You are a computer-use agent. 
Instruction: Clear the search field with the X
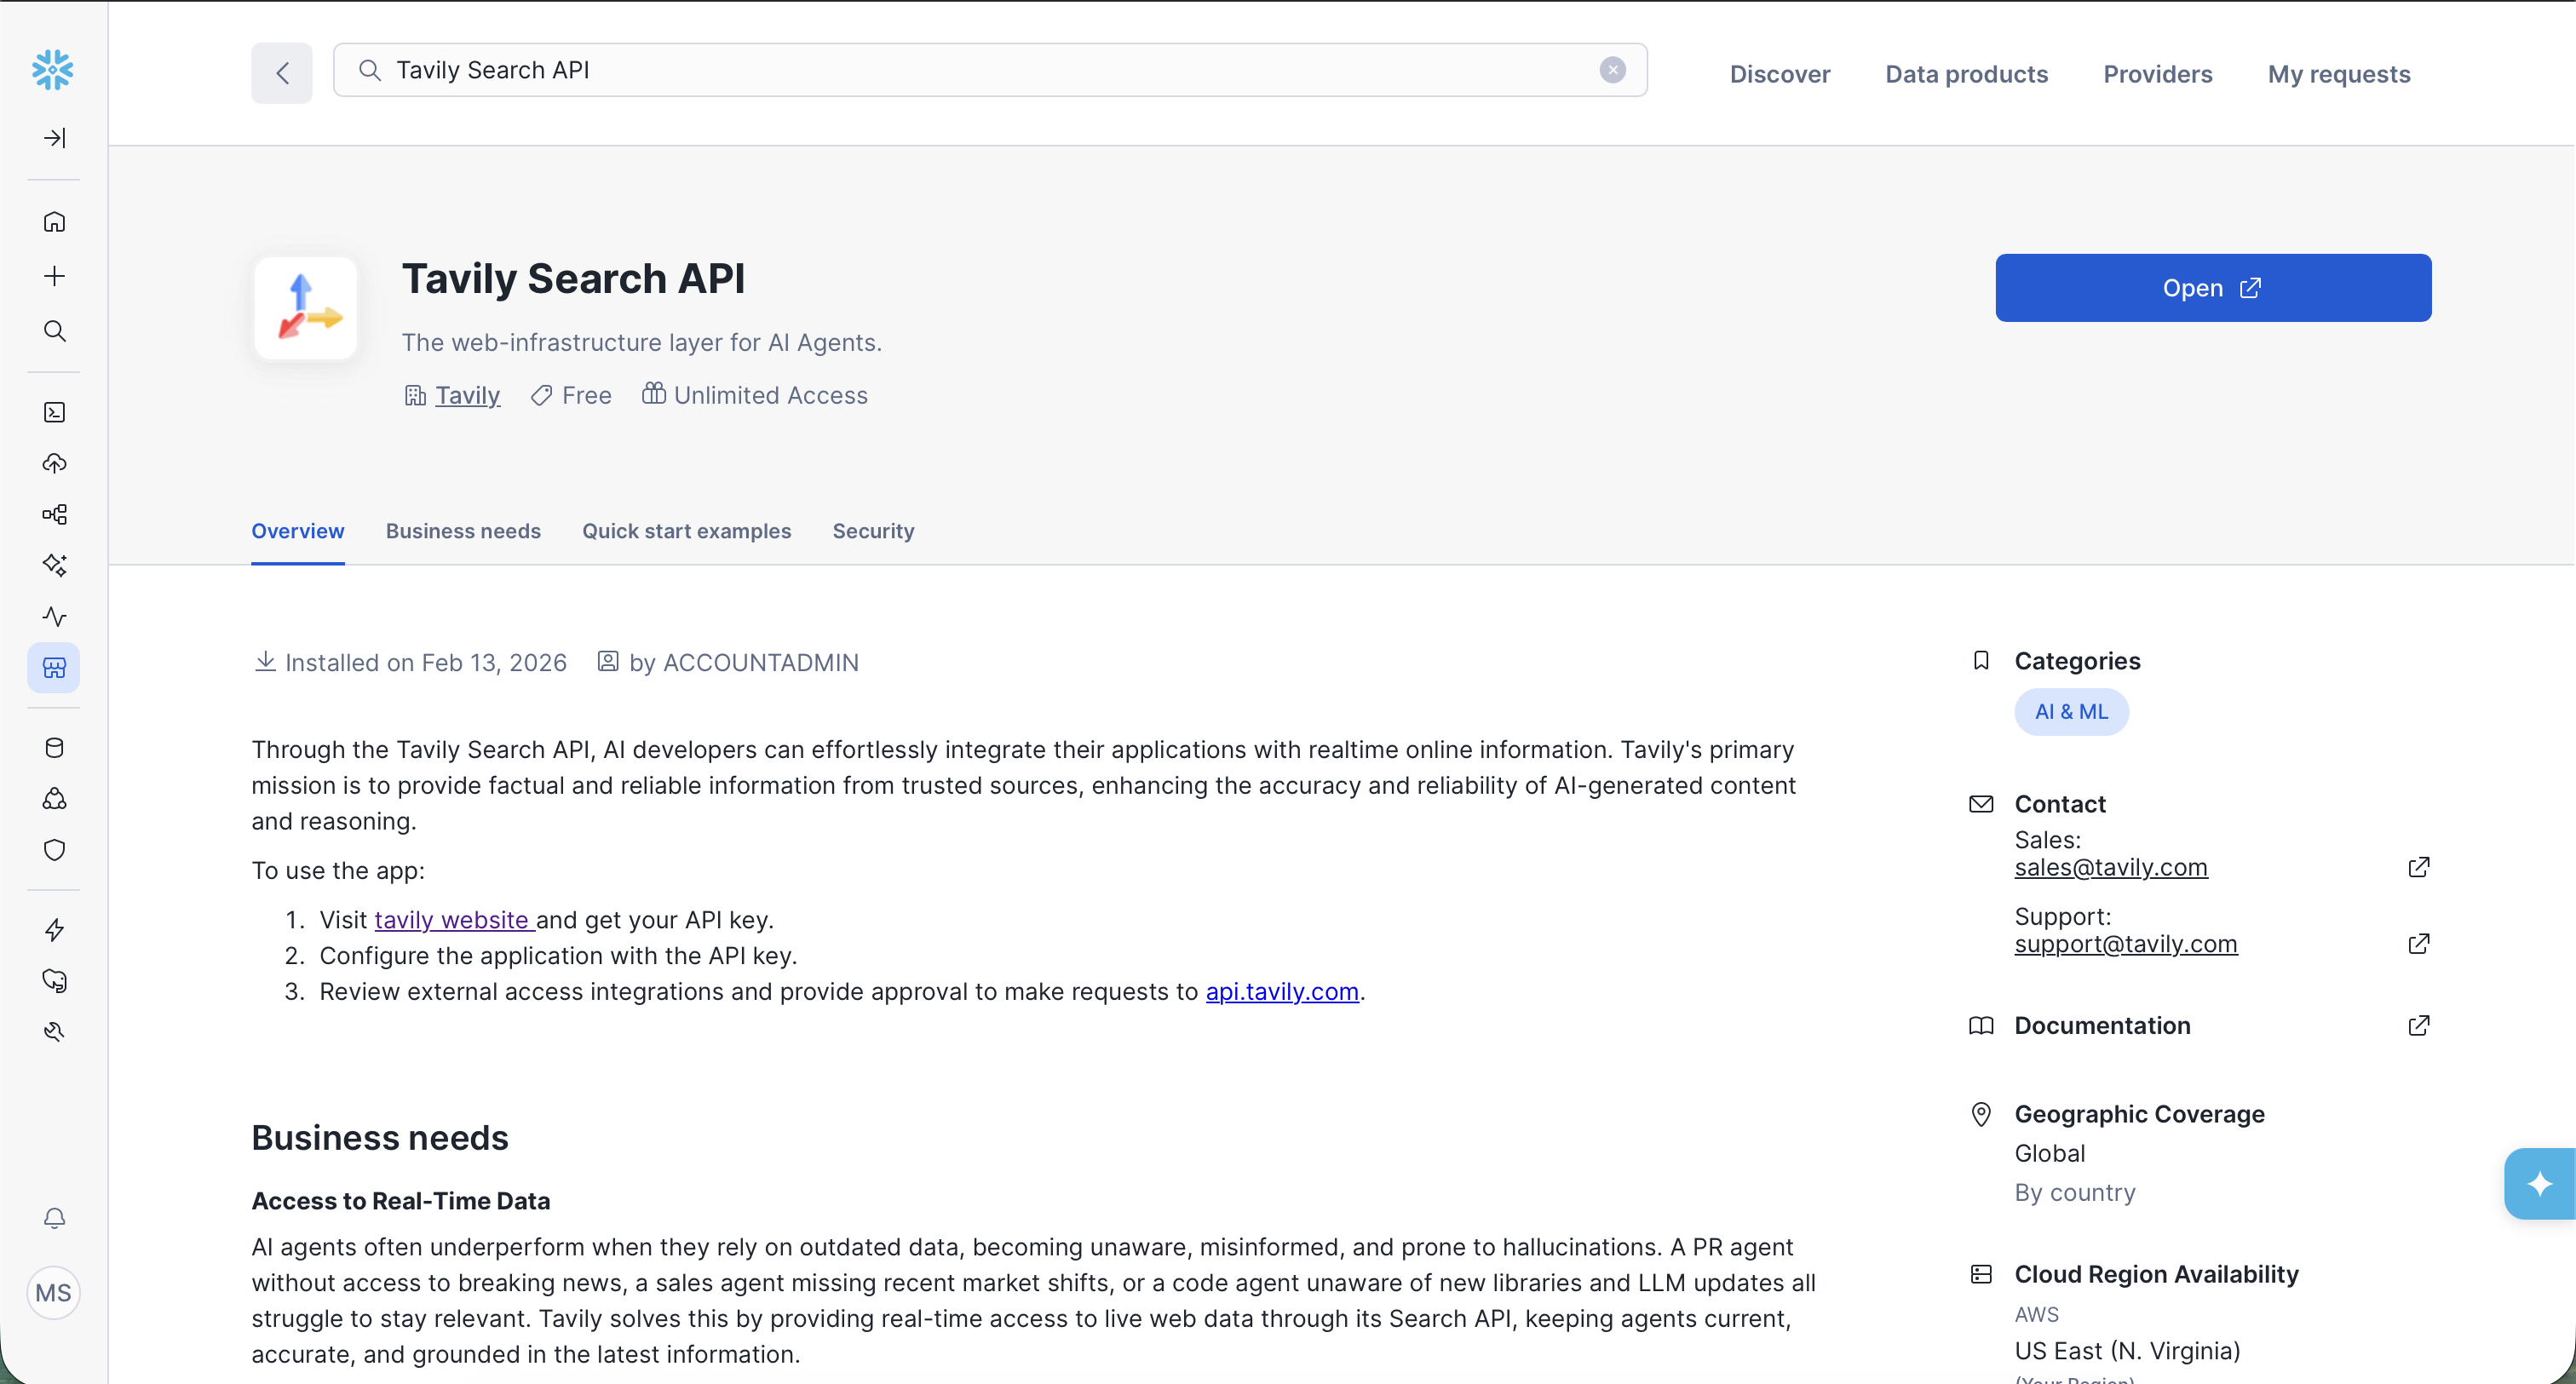point(1612,70)
